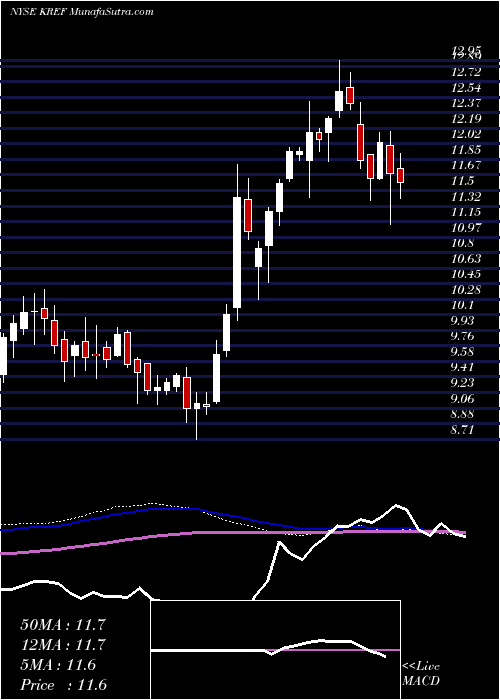Select the 5MA : 11.6 readout
This screenshot has width=500, height=700.
(58, 665)
